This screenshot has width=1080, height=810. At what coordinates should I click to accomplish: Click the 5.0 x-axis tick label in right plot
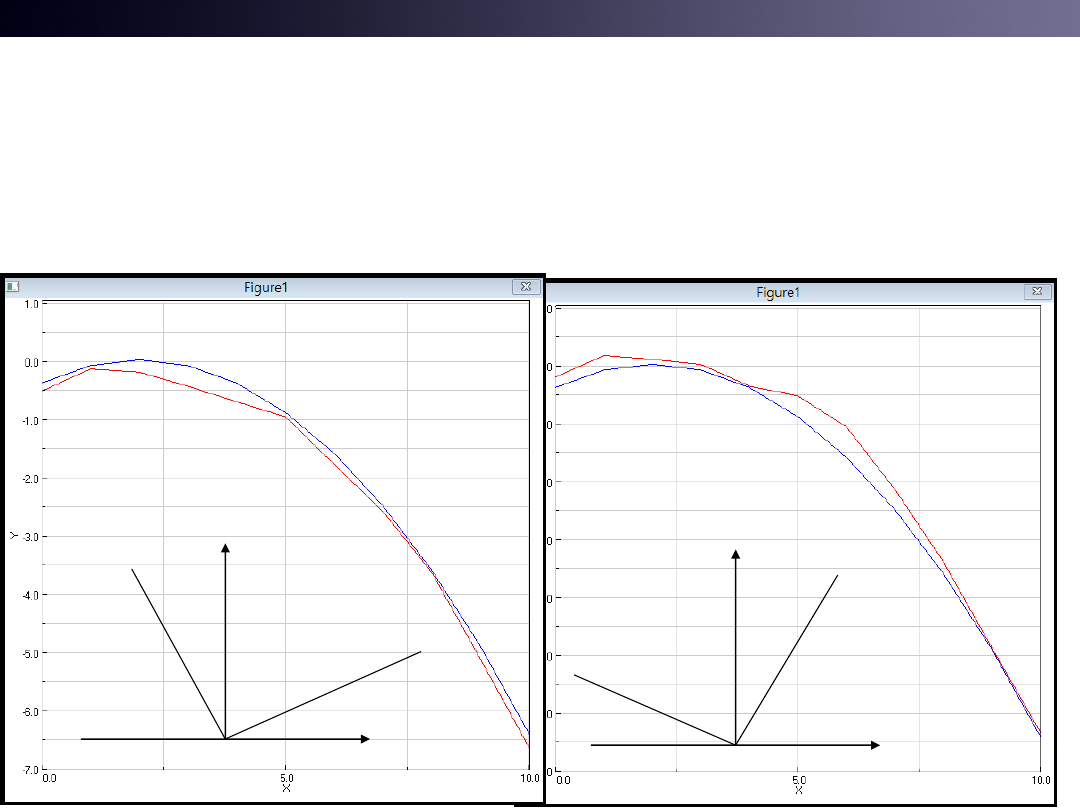798,780
